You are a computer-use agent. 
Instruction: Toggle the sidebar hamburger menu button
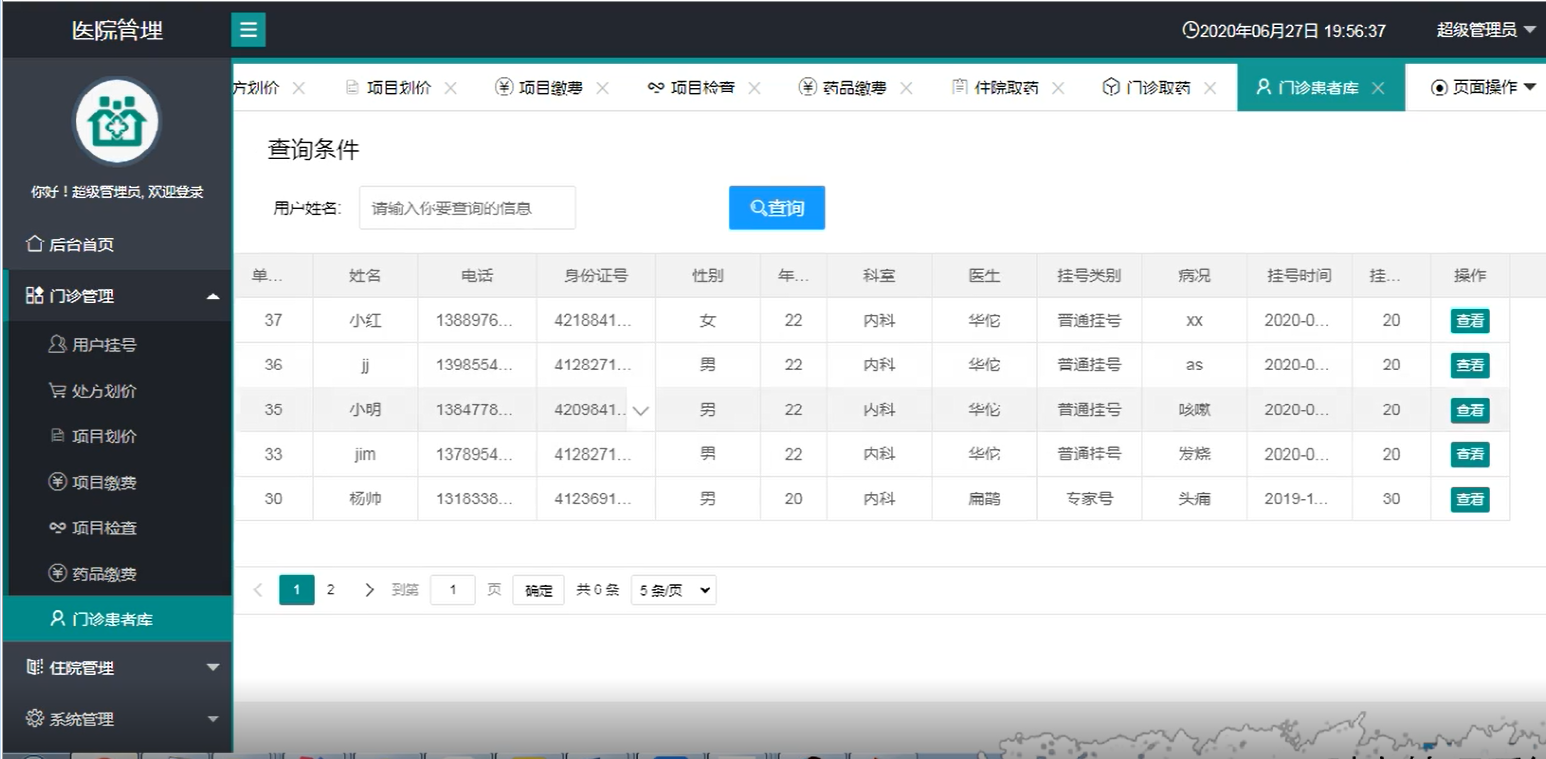(248, 30)
